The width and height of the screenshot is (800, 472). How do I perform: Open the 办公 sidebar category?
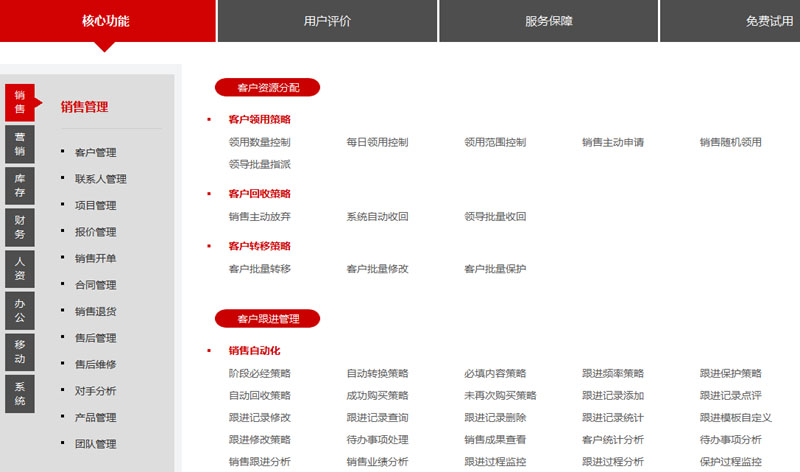pyautogui.click(x=20, y=310)
